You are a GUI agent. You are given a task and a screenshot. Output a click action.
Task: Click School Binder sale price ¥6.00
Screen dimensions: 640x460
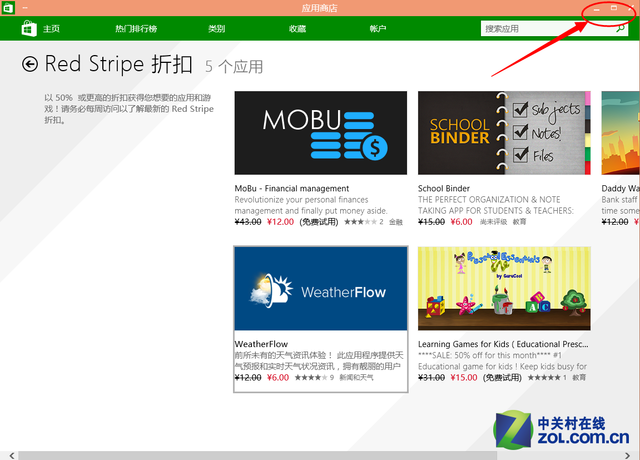pos(461,222)
